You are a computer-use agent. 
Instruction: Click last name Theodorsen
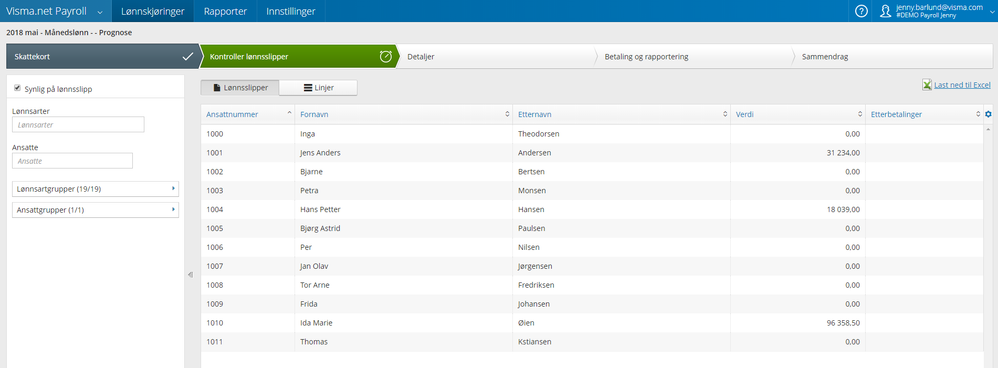538,134
